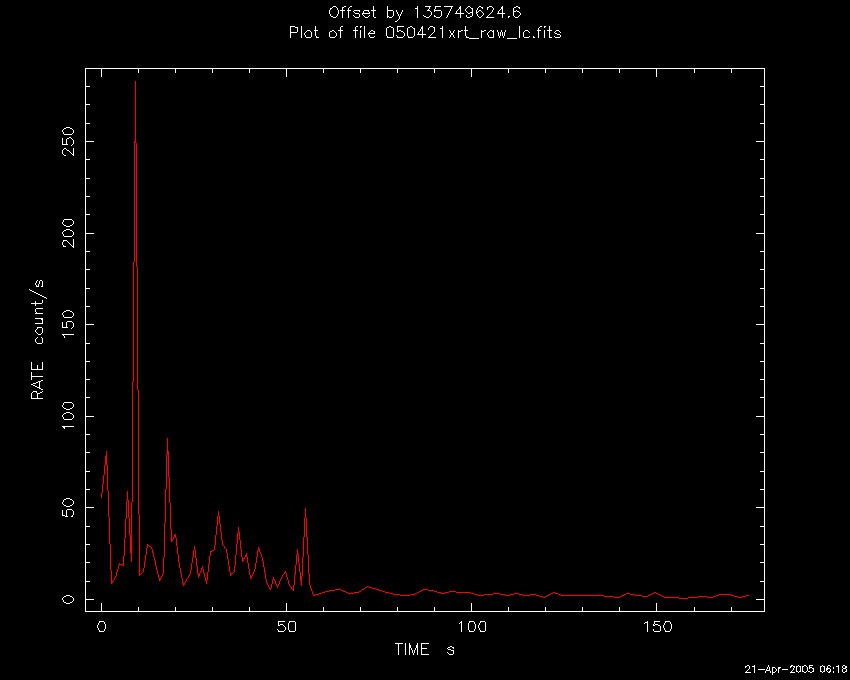850x680 pixels.
Task: Click the subtitle 'Plot of file 050421xrt_raw_lc.fits'
Action: coord(425,33)
